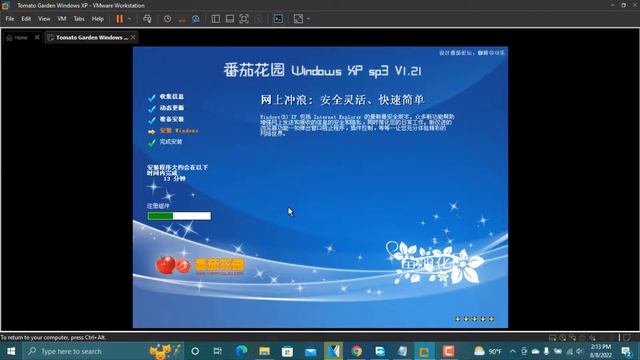The width and height of the screenshot is (640, 360).
Task: Enter full screen mode icon
Action: pos(244,19)
